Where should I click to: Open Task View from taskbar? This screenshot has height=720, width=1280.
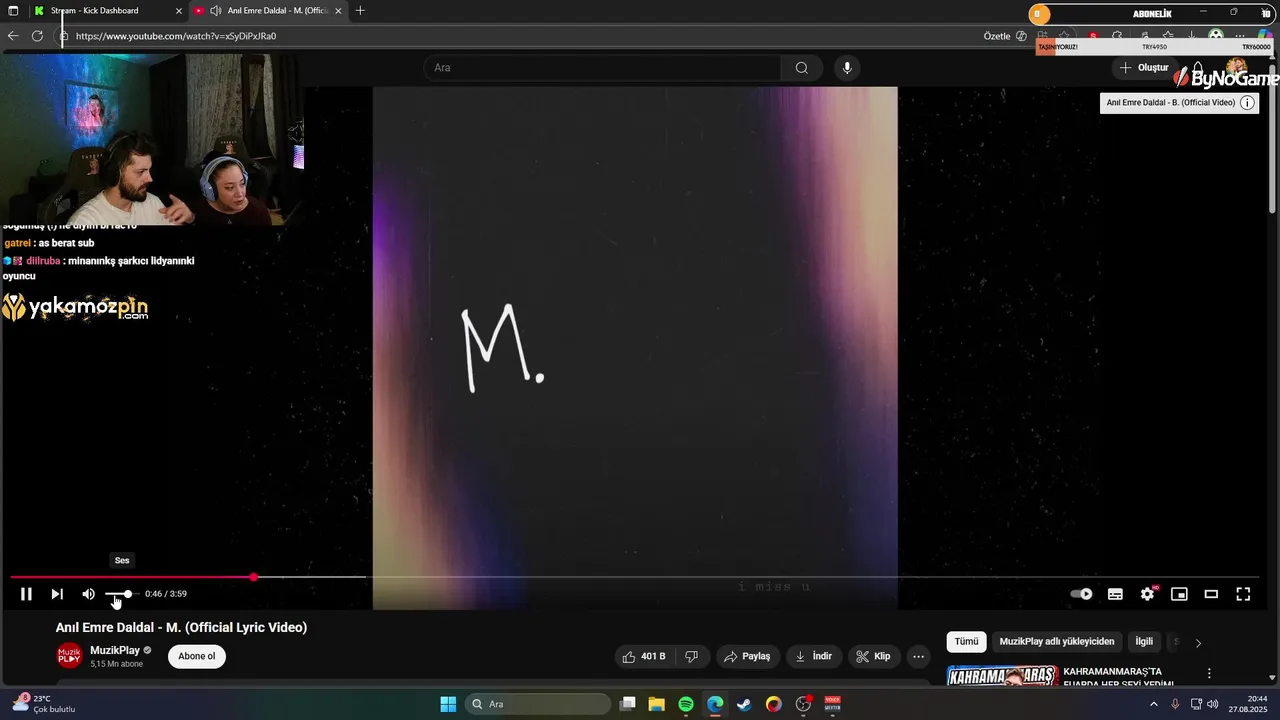[x=628, y=704]
